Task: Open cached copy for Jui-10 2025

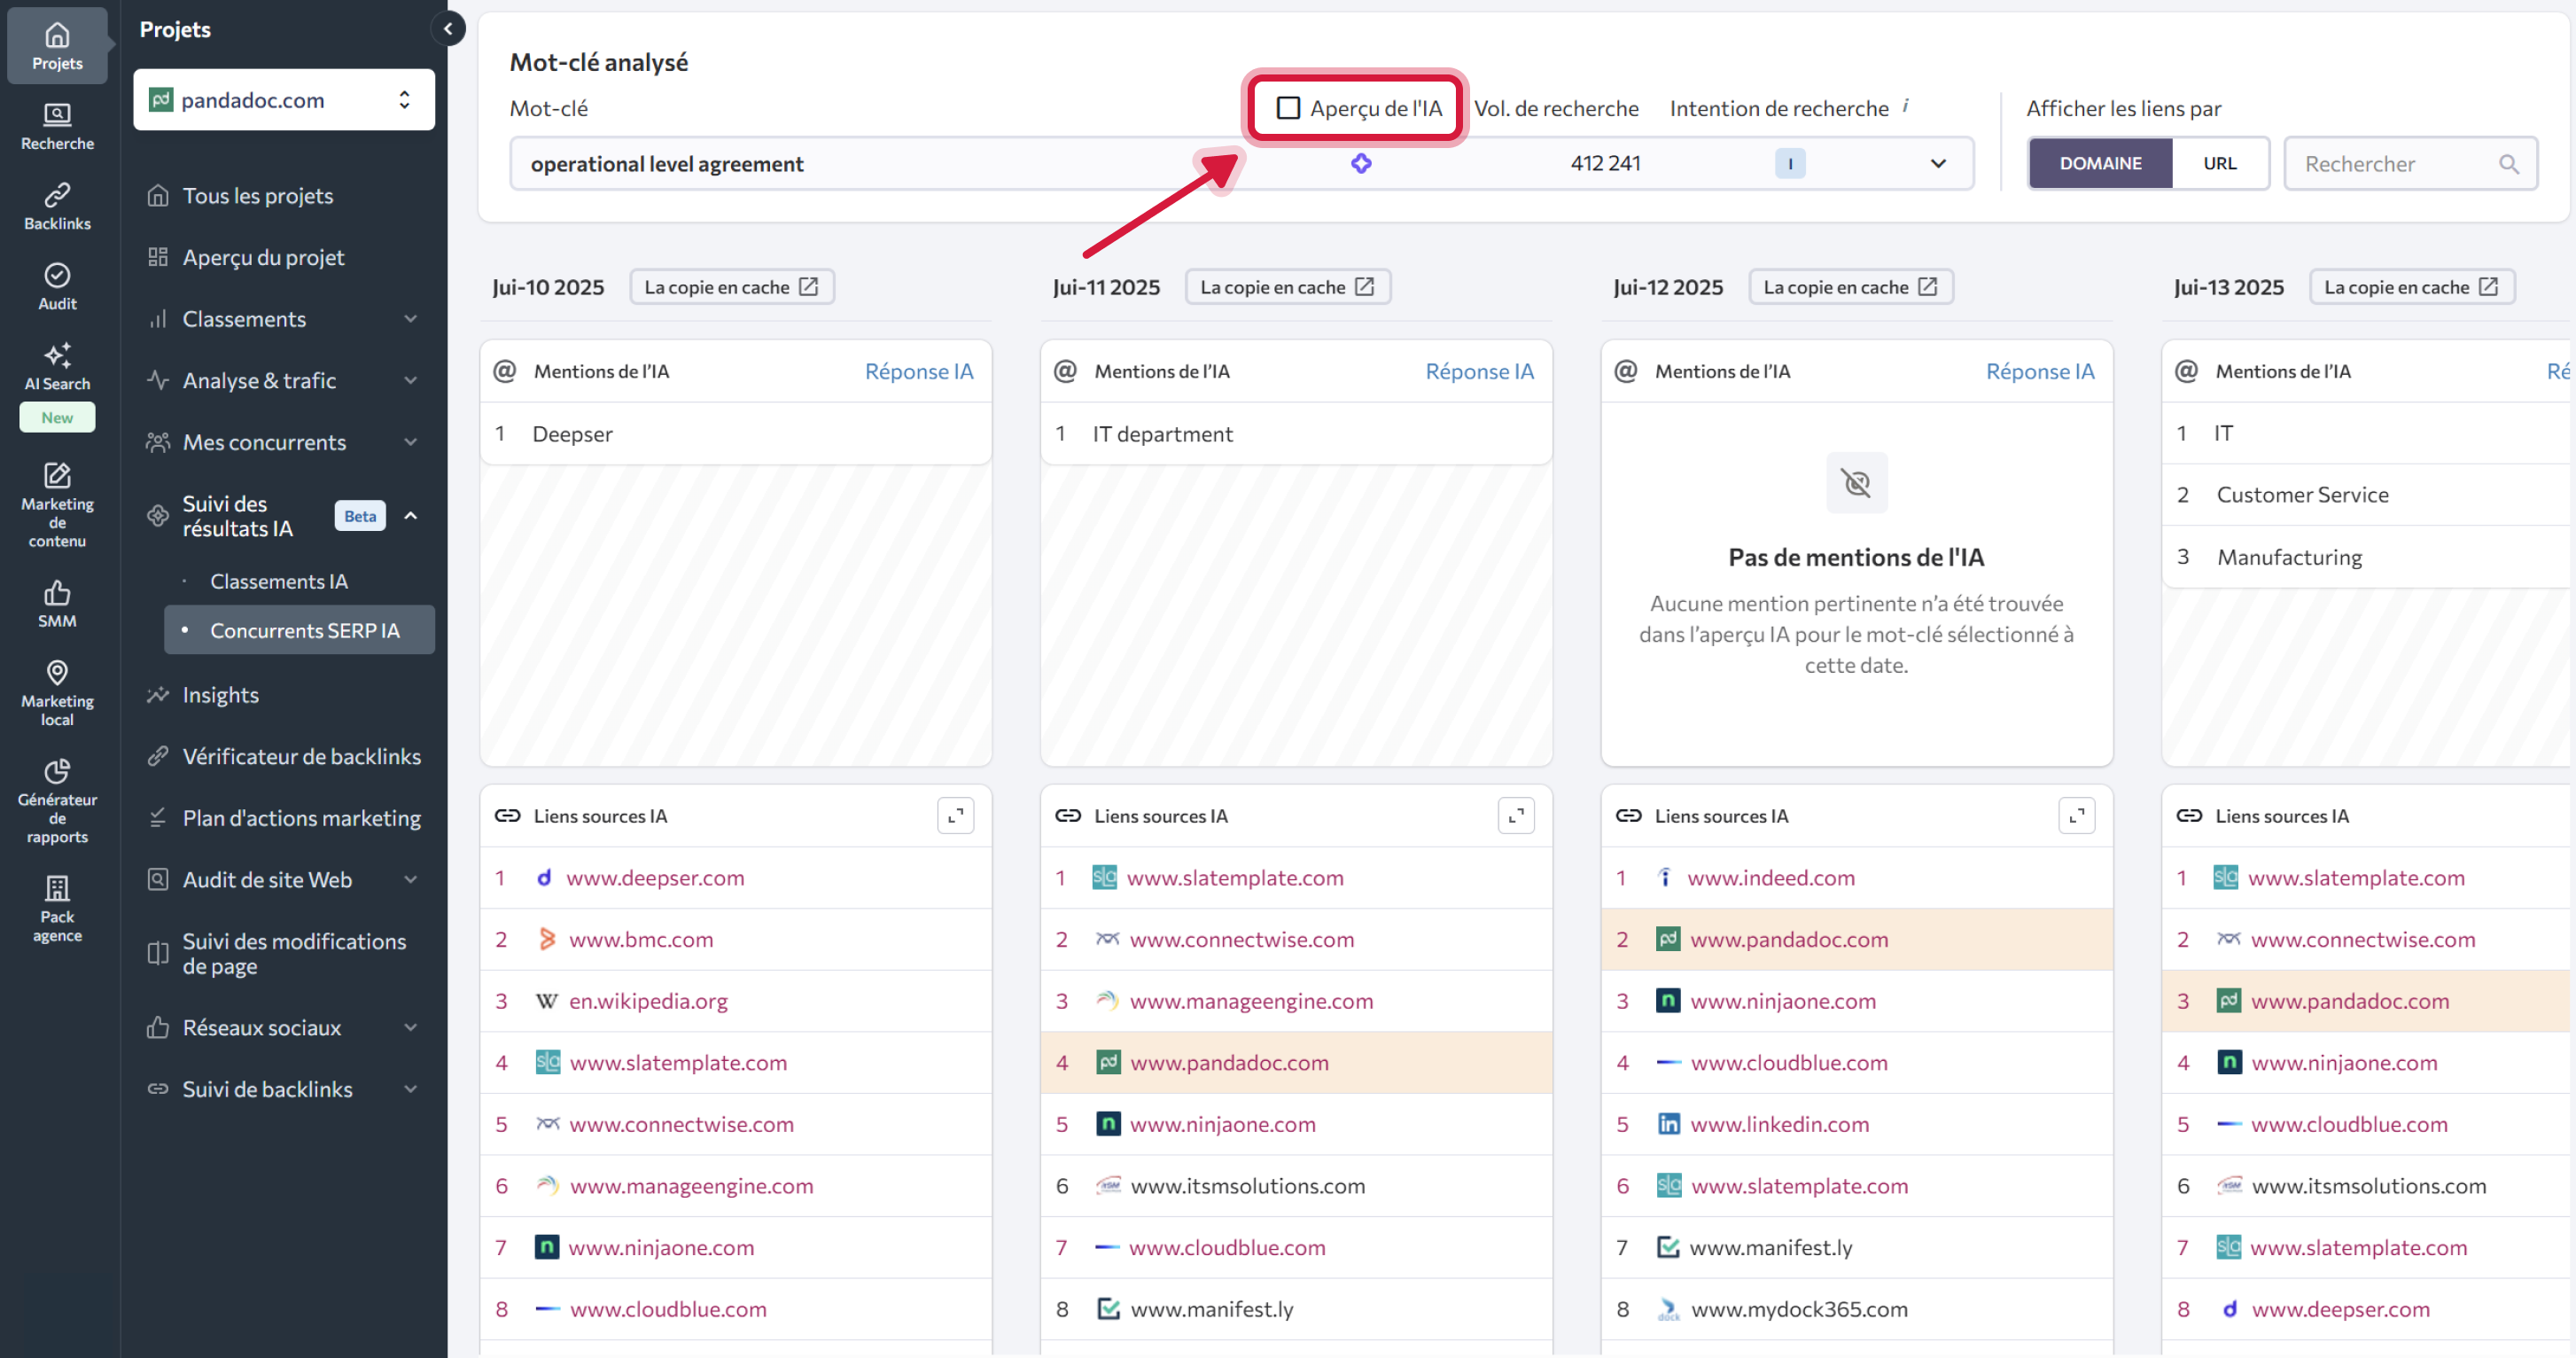Action: click(x=731, y=287)
